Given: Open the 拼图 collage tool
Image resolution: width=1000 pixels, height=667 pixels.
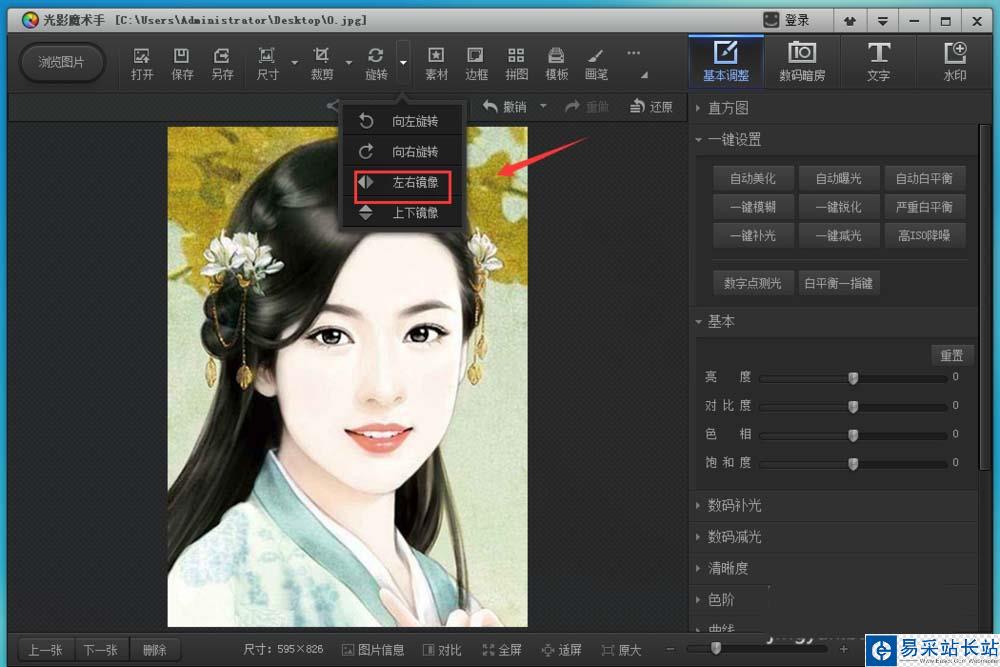Looking at the screenshot, I should click(x=516, y=63).
